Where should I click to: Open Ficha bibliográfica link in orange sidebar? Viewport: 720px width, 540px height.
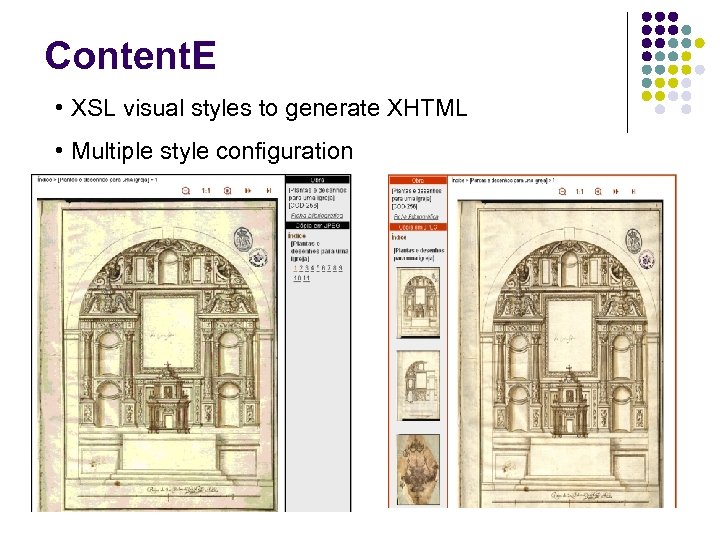click(416, 216)
